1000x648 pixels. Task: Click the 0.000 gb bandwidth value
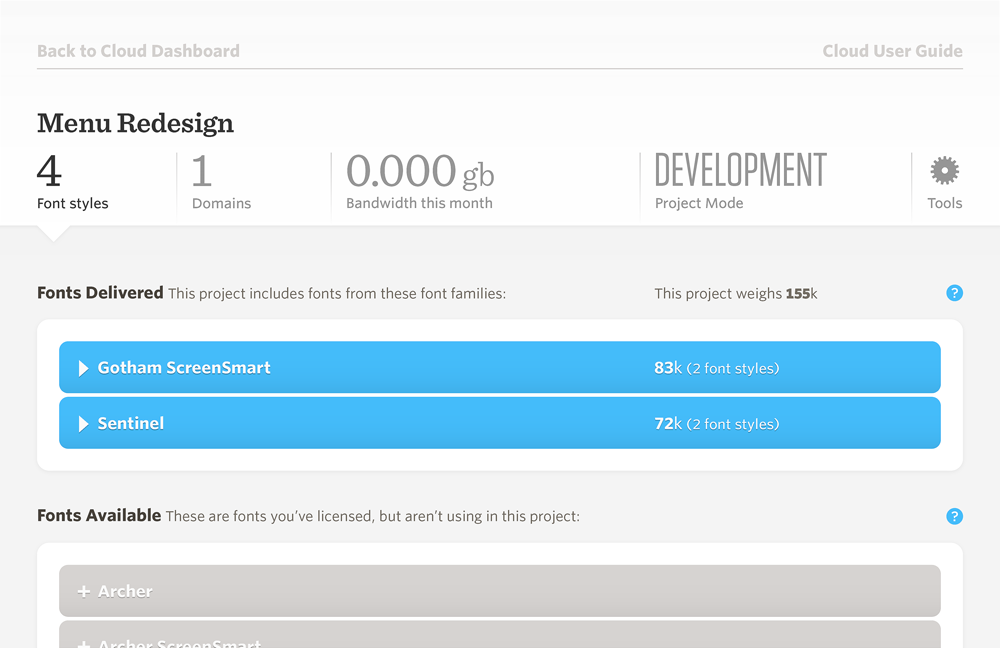pyautogui.click(x=420, y=172)
